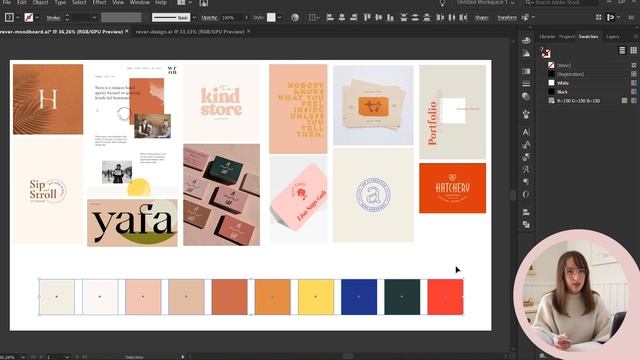This screenshot has width=640, height=360.
Task: Click vertical distribute bottom icon
Action: (x=427, y=18)
